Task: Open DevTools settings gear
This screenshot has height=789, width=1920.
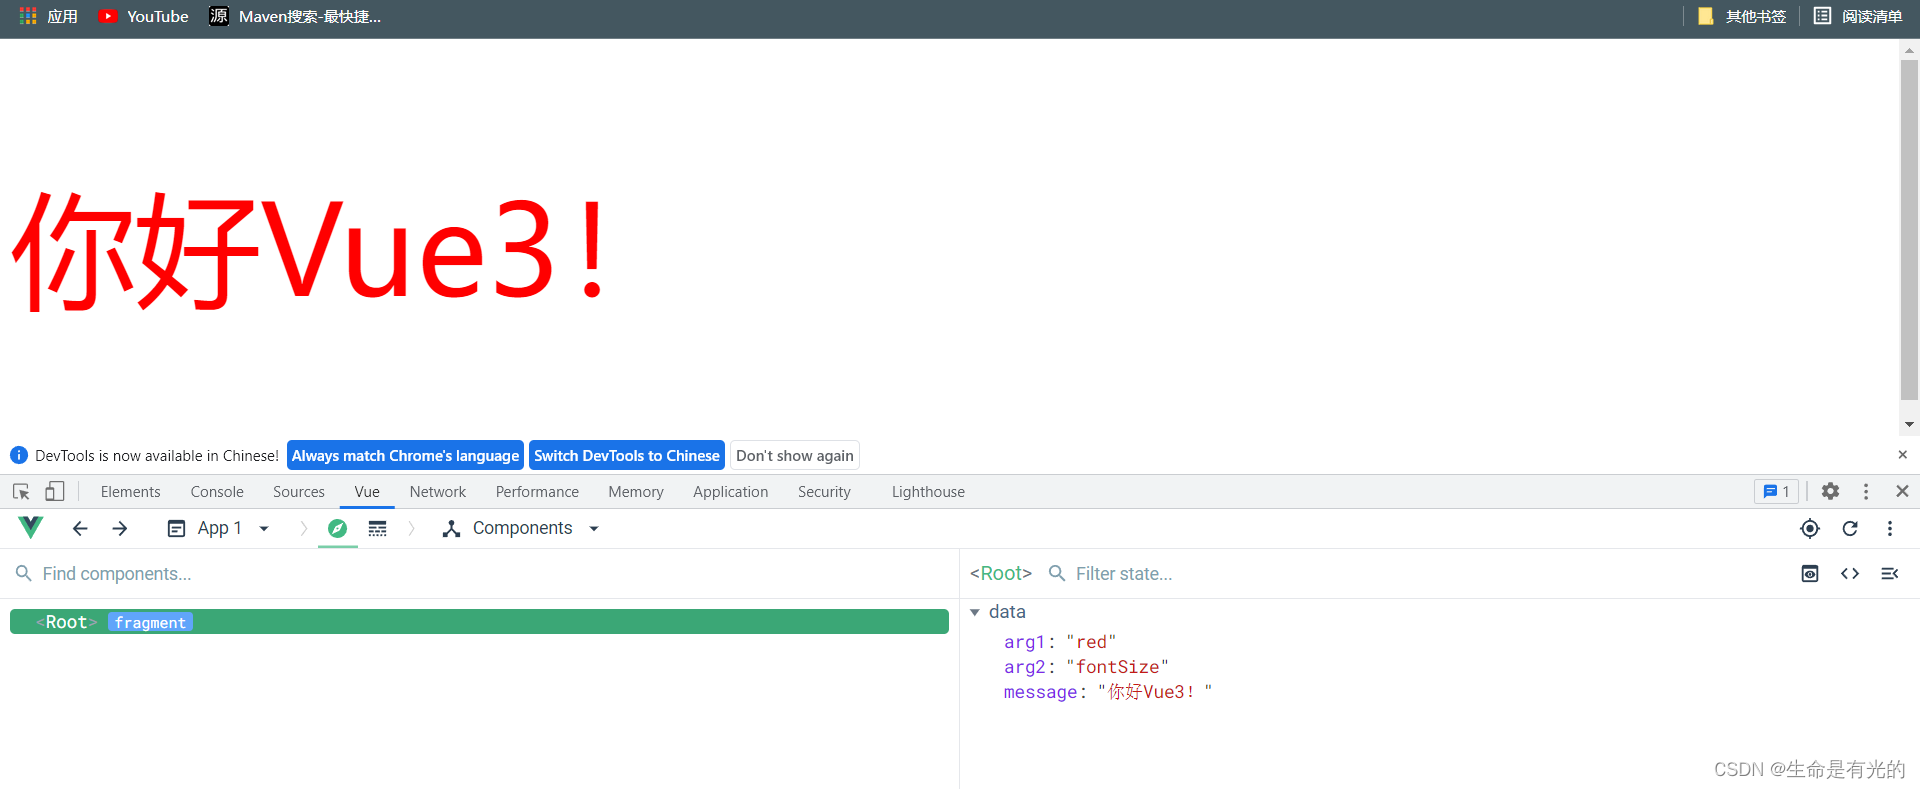Action: click(1830, 491)
